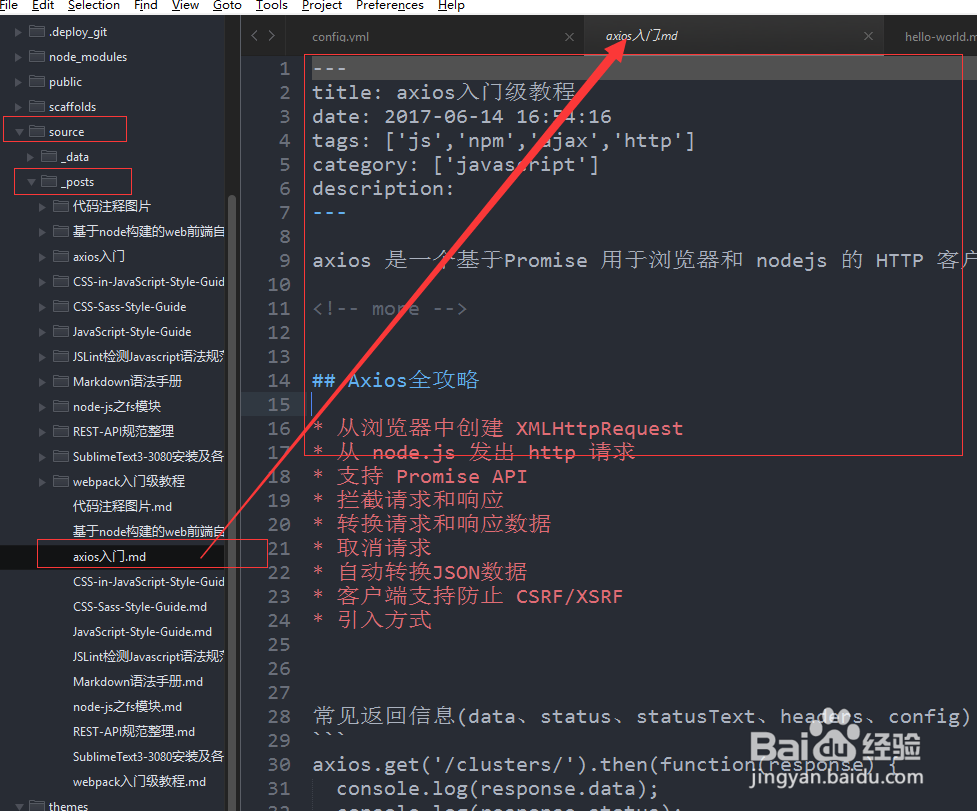Expand the 代码注释图片 folder arrow
The image size is (977, 811).
42,207
